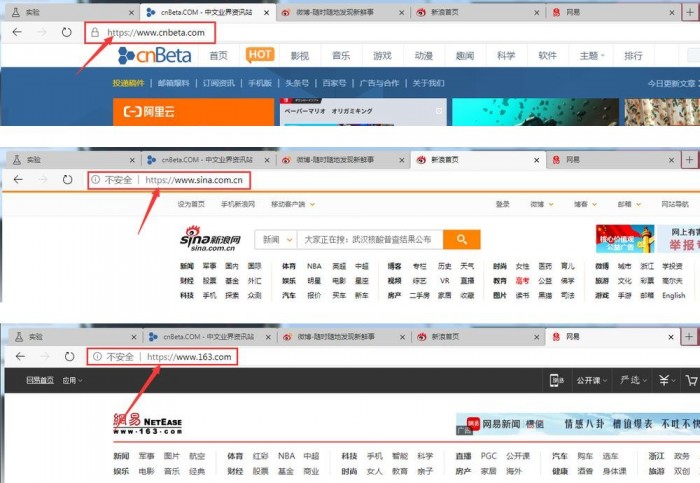Click the shopping cart icon on 163.com header
This screenshot has width=700, height=483.
coord(691,380)
